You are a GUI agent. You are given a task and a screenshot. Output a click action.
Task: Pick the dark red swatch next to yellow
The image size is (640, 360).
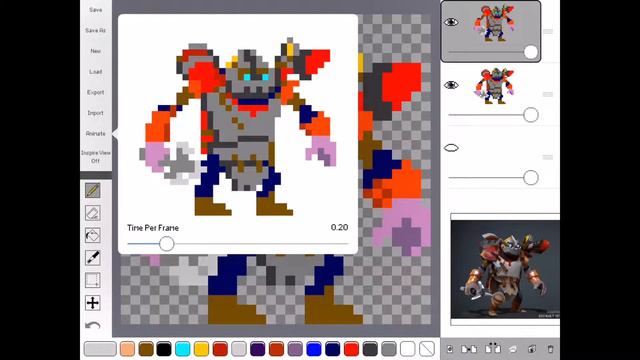coord(220,349)
